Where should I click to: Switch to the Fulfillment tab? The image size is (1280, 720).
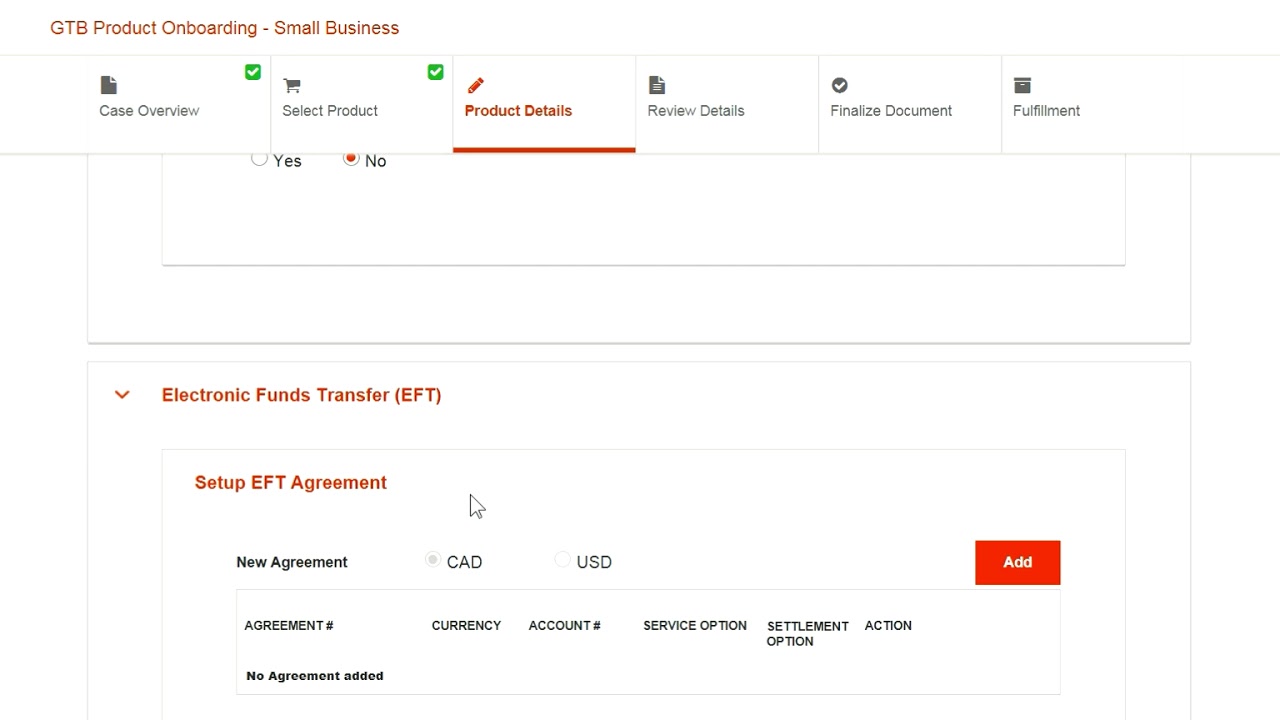coord(1046,110)
